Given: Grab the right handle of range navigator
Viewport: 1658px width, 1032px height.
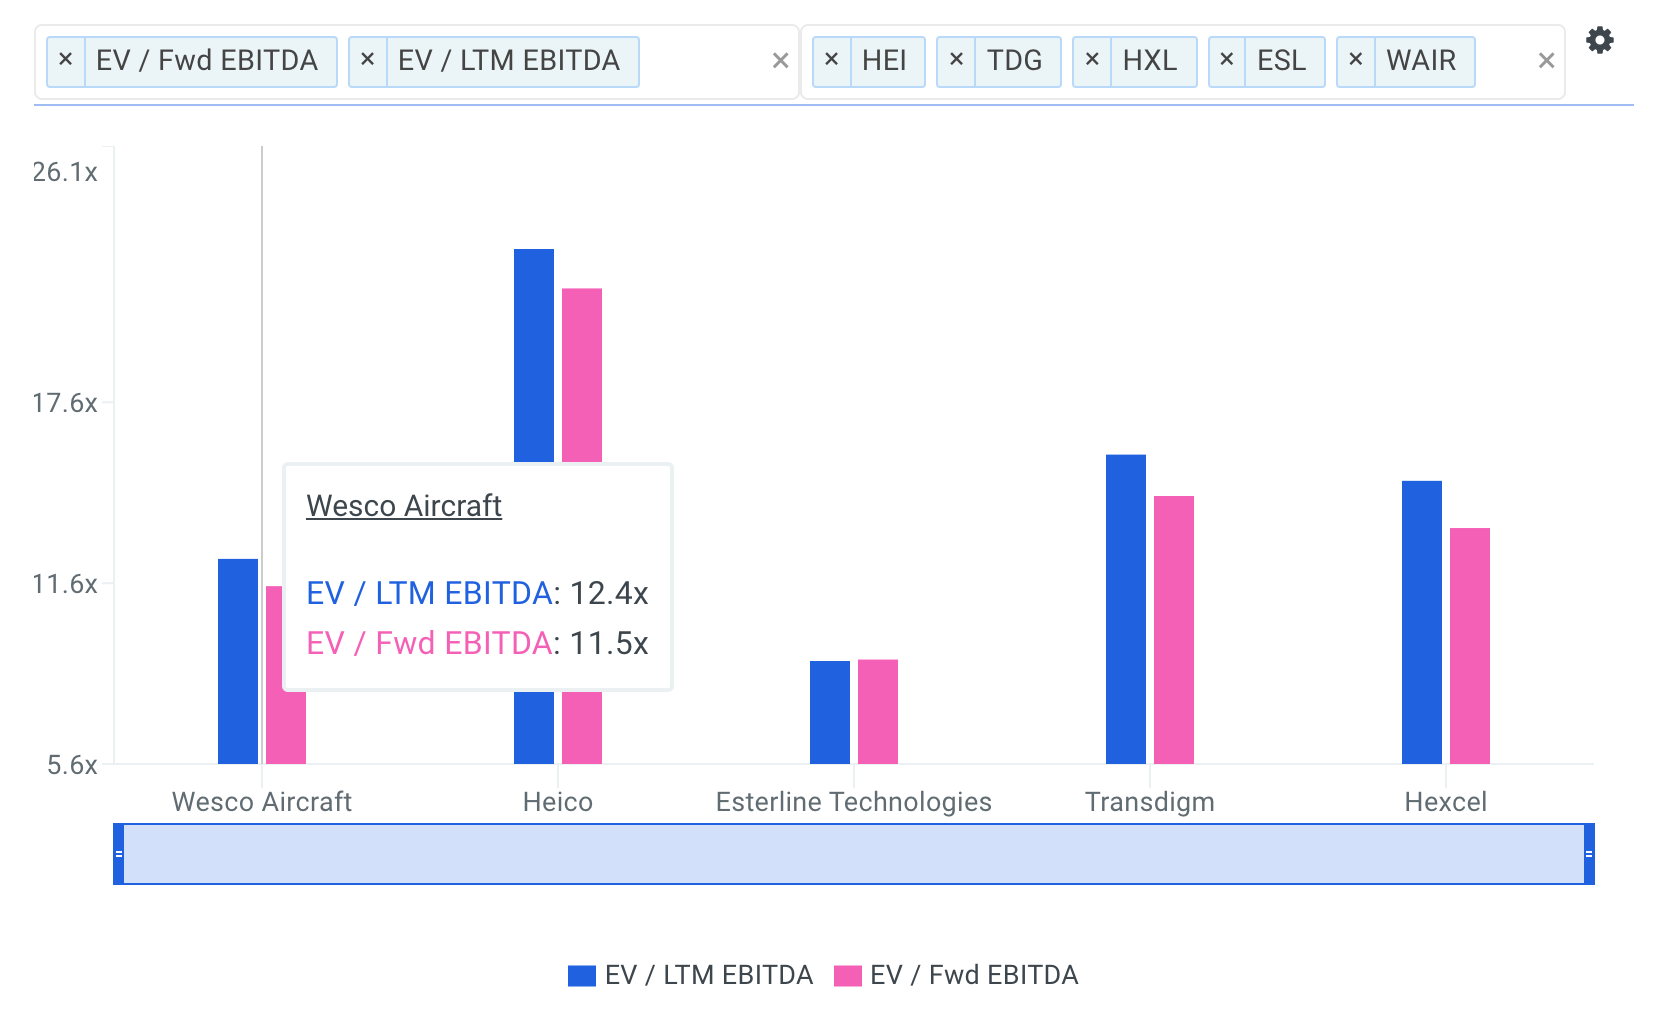Looking at the screenshot, I should (x=1589, y=854).
